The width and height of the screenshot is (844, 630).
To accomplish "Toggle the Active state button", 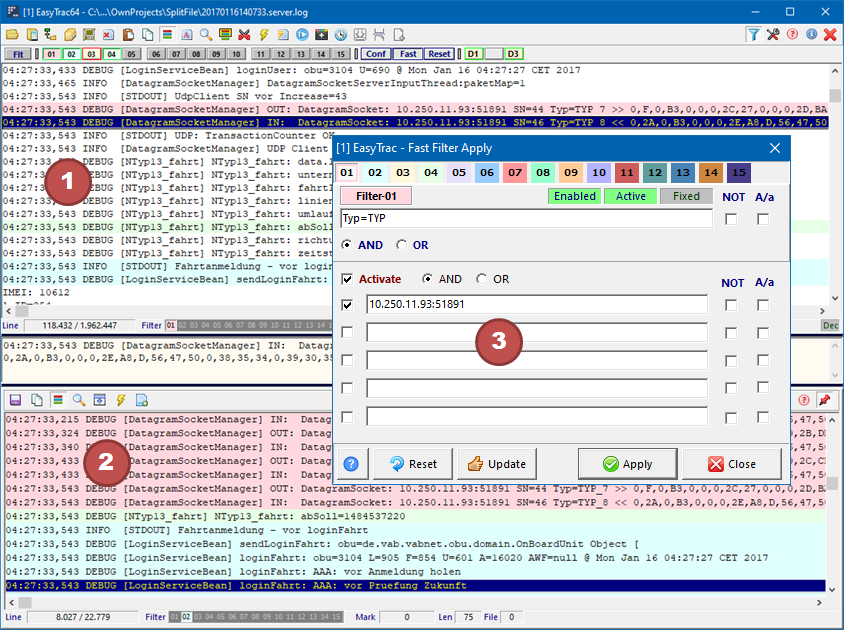I will tap(631, 196).
